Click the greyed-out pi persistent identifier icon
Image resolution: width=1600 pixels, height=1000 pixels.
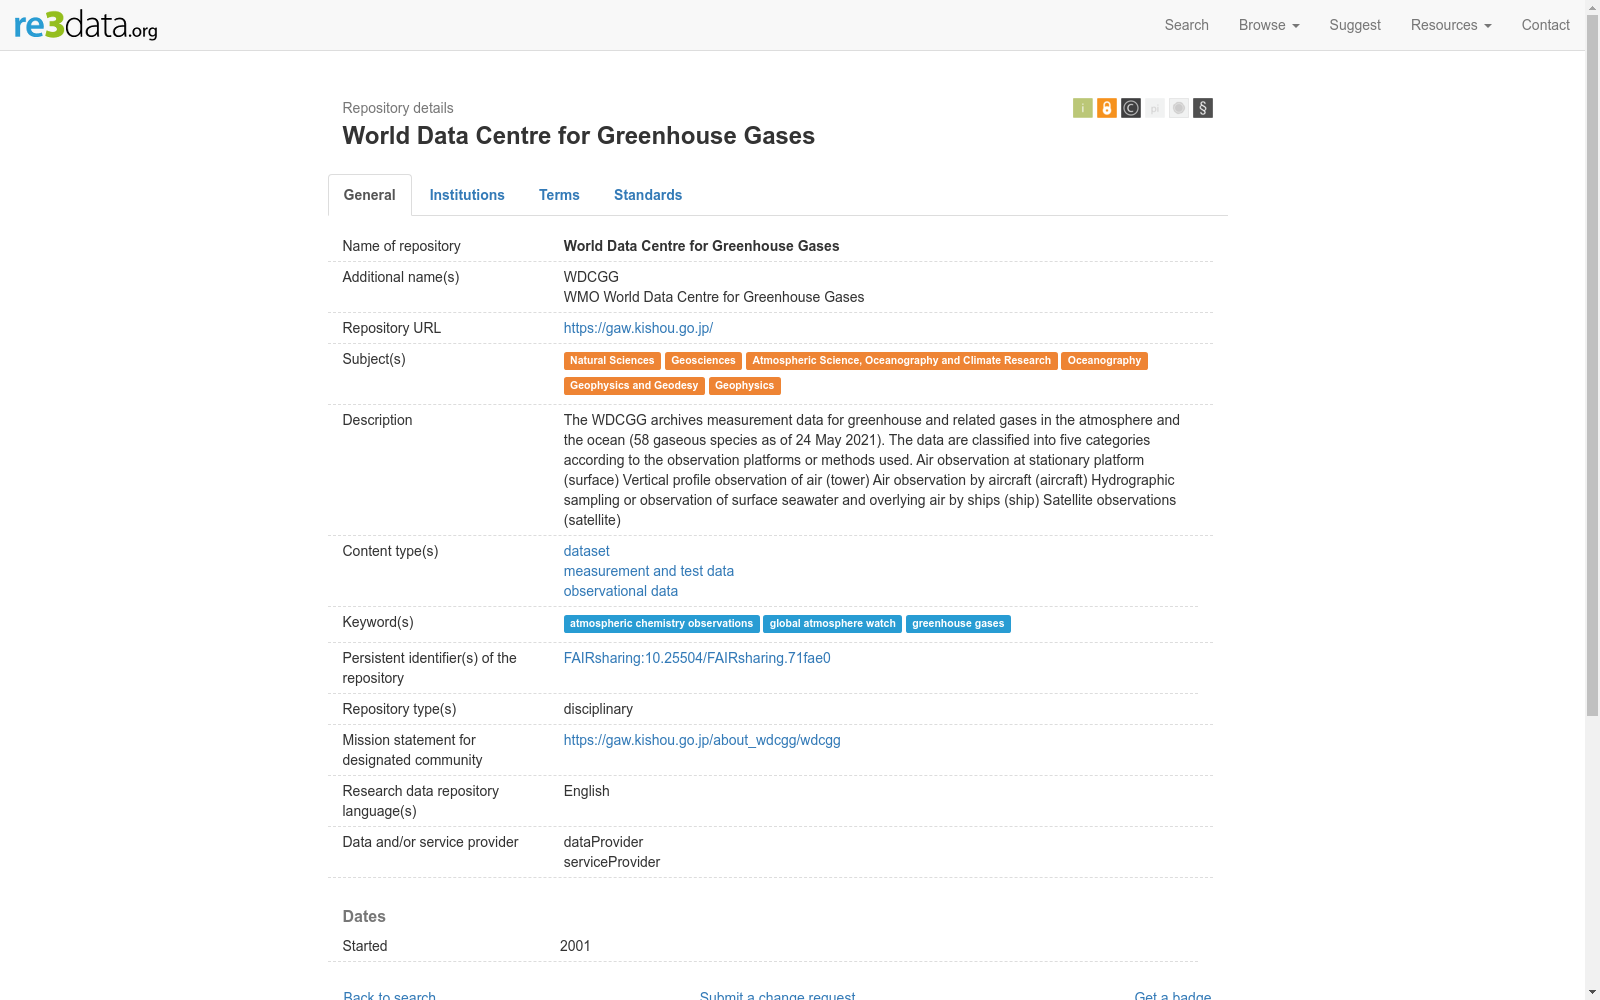tap(1154, 108)
